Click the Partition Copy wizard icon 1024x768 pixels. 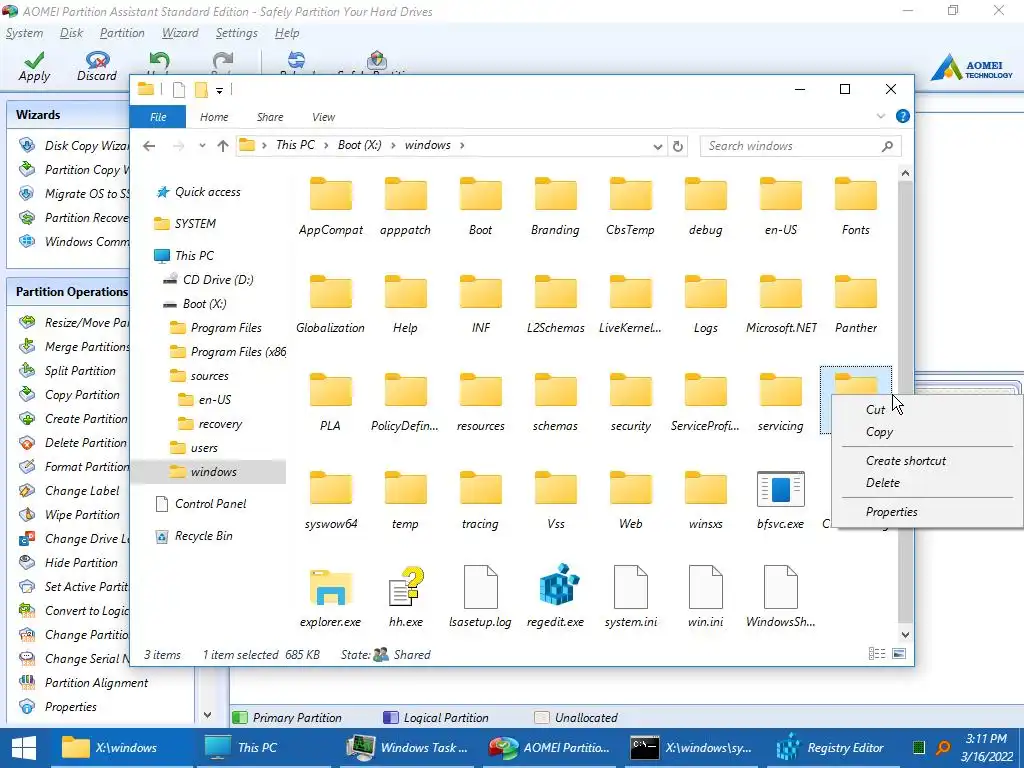tap(27, 169)
